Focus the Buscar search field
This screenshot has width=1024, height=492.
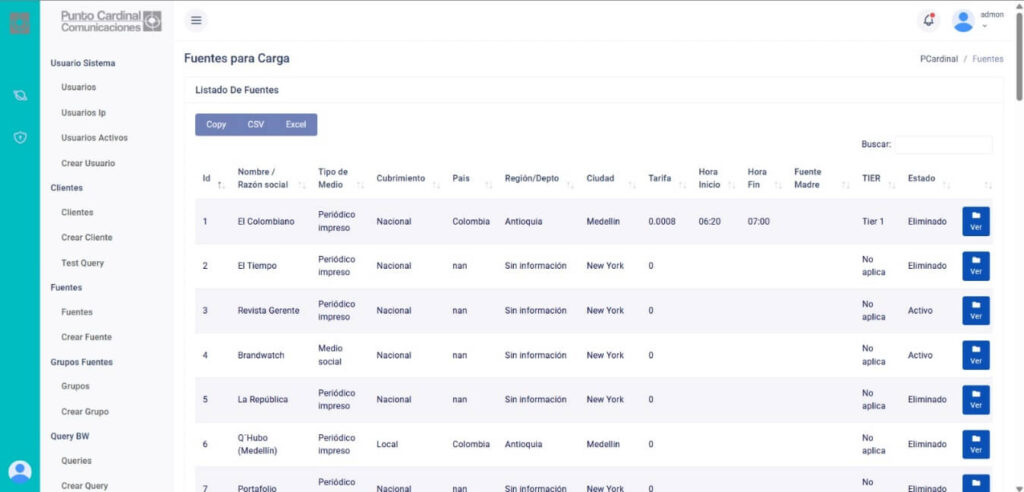point(943,144)
